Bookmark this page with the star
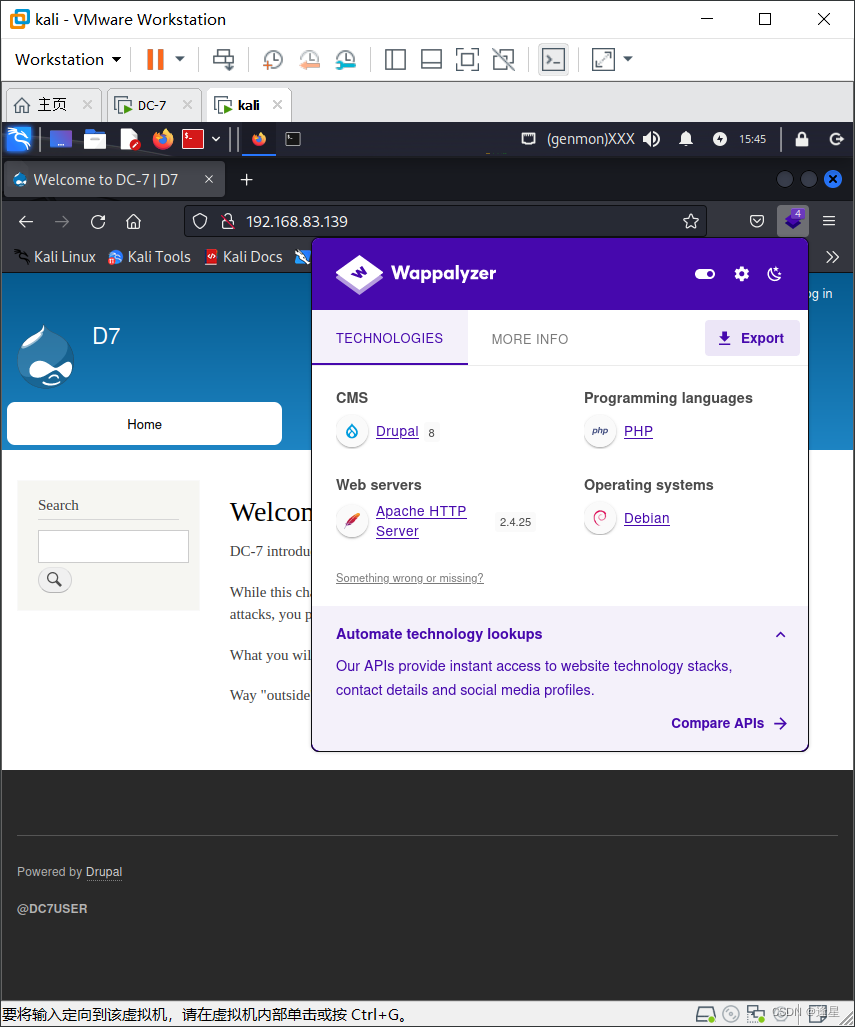The image size is (855, 1027). coord(691,221)
